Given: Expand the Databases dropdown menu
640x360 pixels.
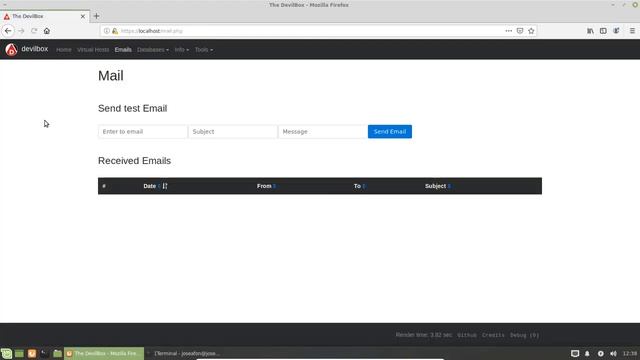Looking at the screenshot, I should (x=153, y=50).
